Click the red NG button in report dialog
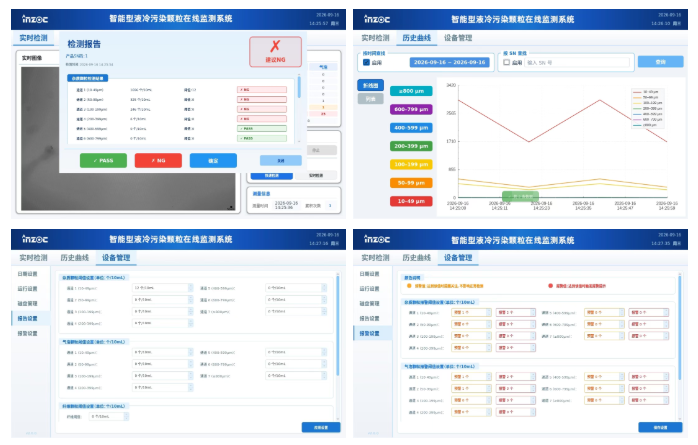Viewport: 698px width, 445px height. [x=158, y=161]
